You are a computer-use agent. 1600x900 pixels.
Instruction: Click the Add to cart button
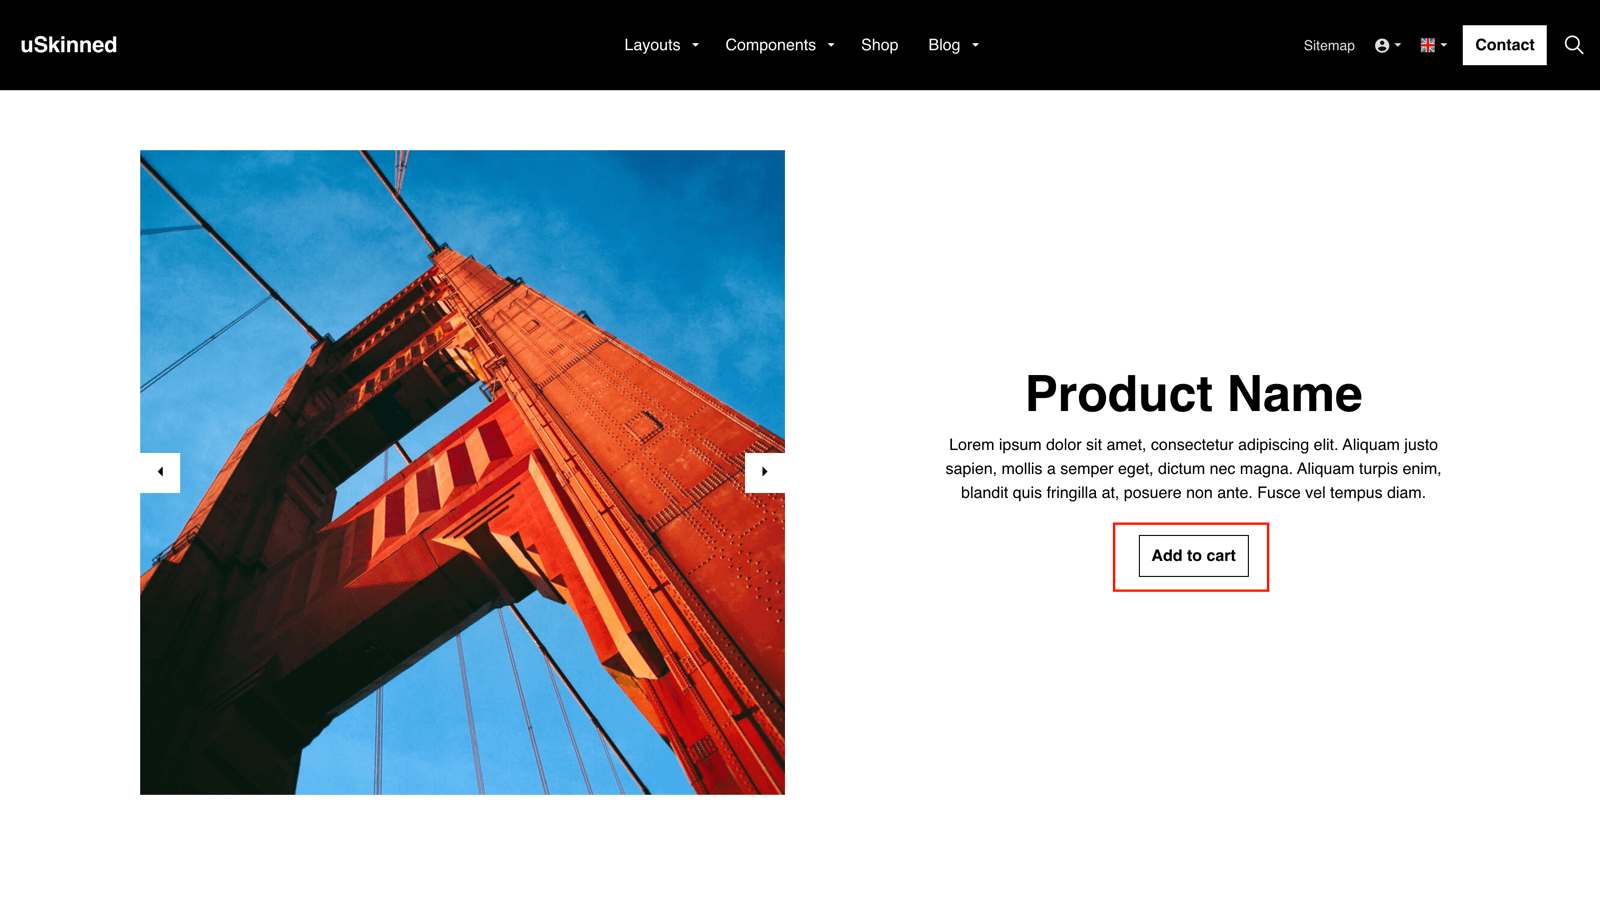point(1192,555)
